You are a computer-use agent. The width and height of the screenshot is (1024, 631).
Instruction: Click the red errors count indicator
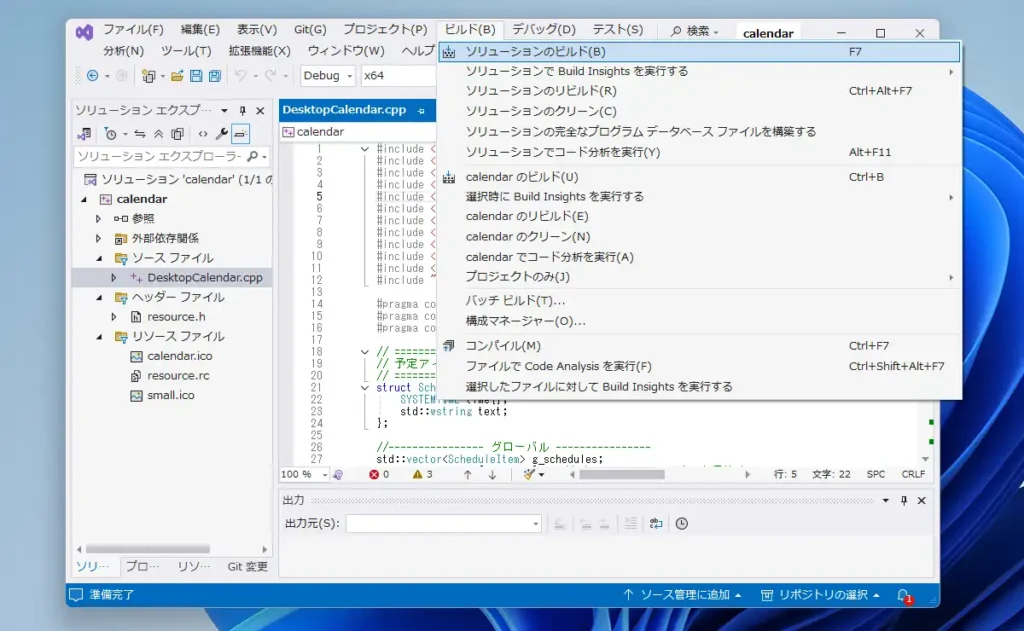(x=379, y=474)
